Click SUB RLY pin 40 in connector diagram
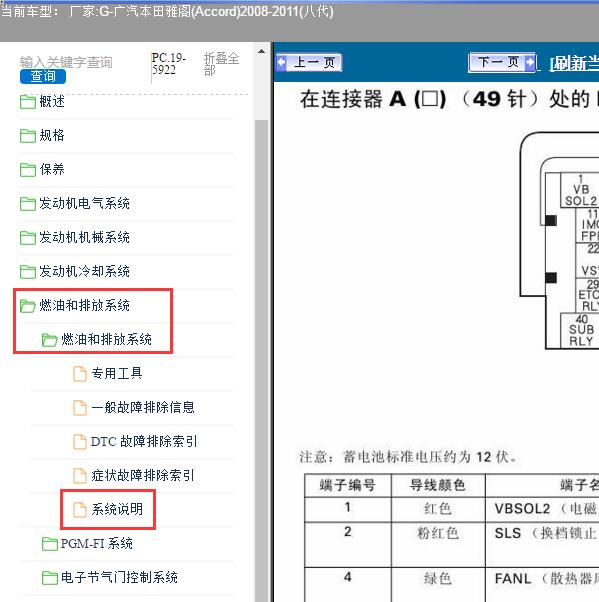The image size is (599, 602). [x=580, y=331]
